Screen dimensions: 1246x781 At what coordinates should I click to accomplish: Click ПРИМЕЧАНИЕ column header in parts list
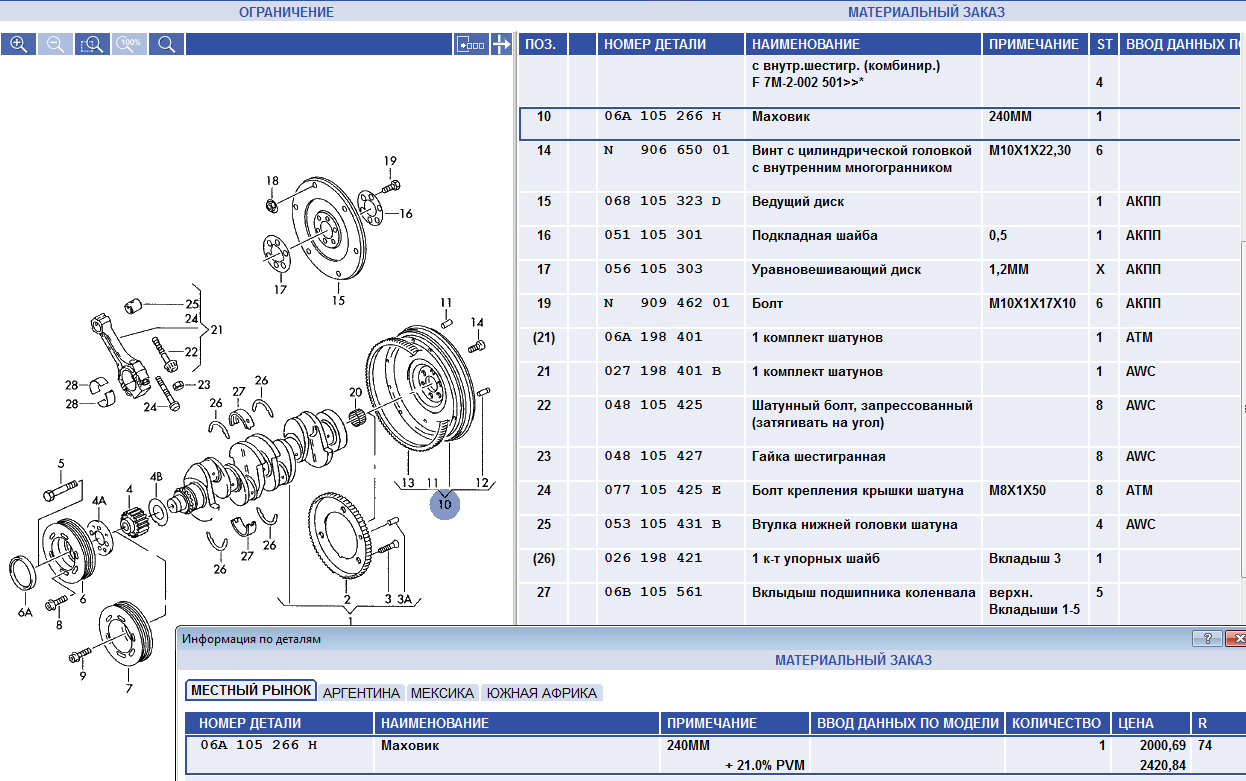(x=1035, y=44)
